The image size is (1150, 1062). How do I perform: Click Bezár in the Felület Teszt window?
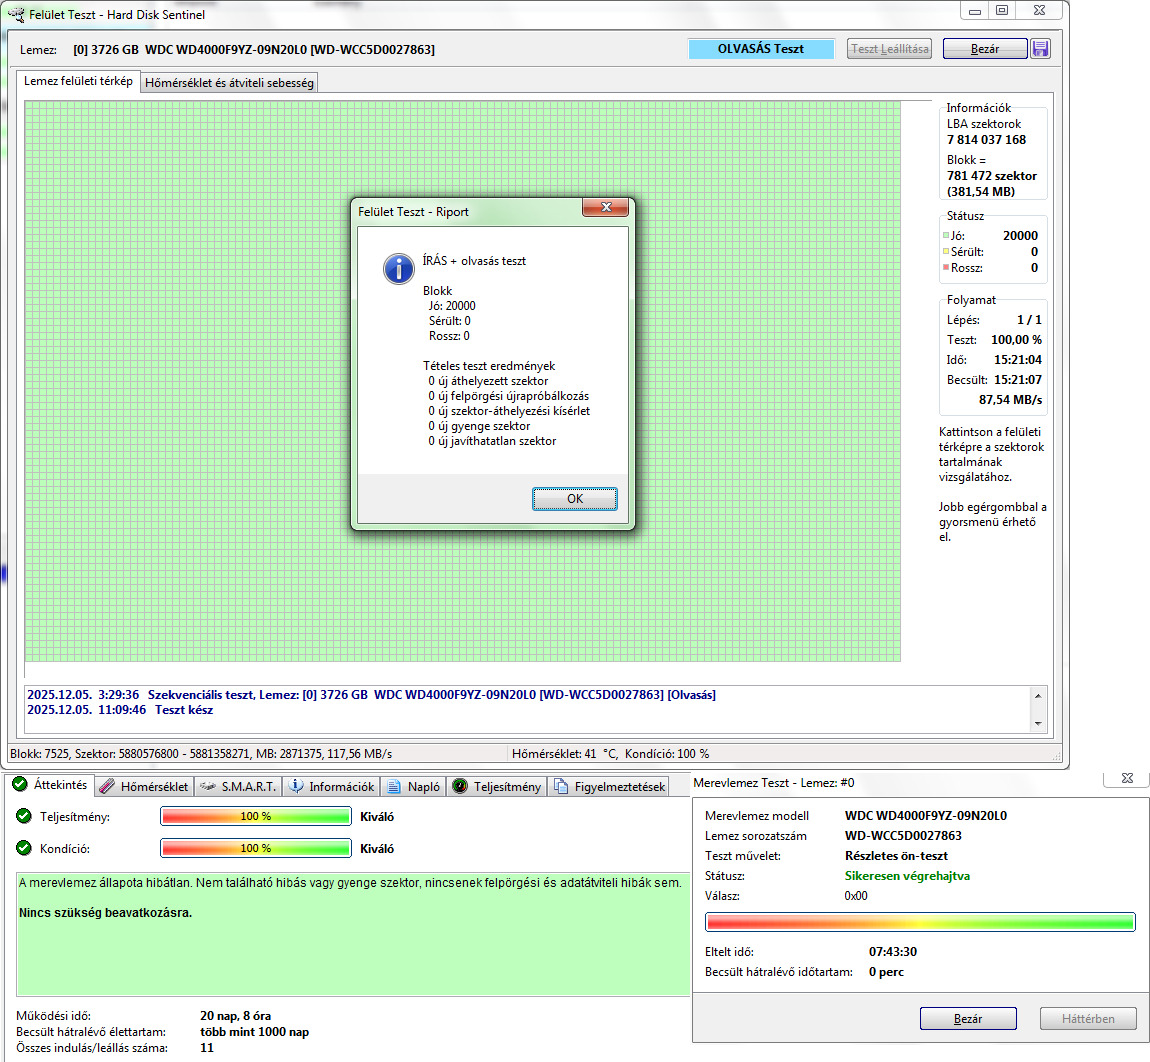tap(985, 48)
